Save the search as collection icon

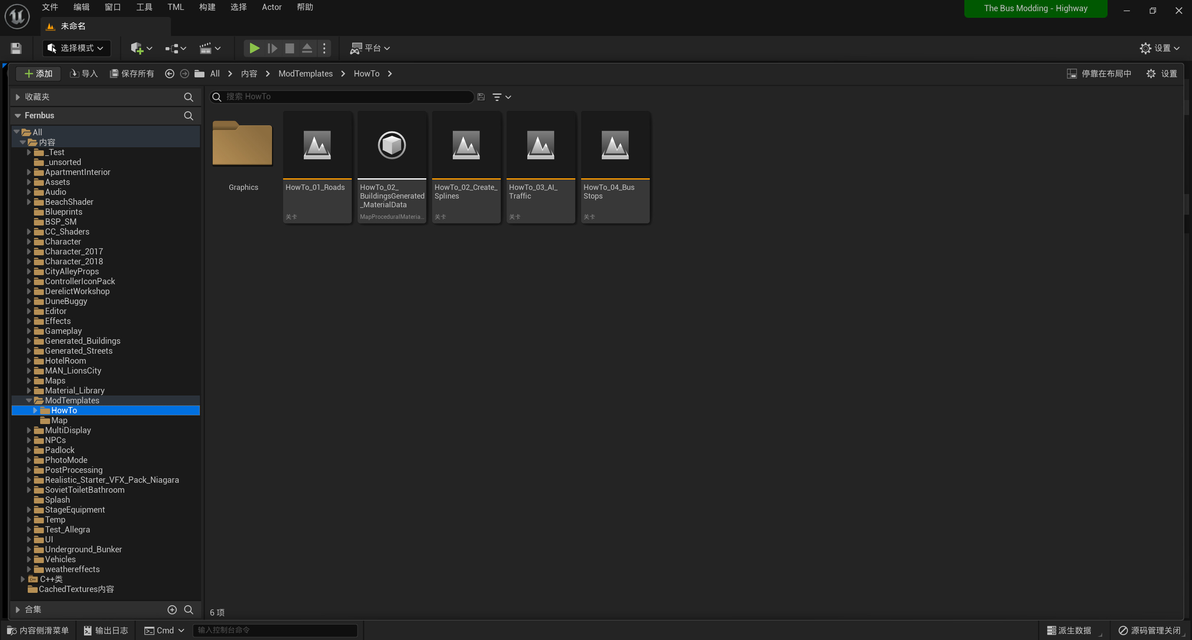click(x=480, y=97)
